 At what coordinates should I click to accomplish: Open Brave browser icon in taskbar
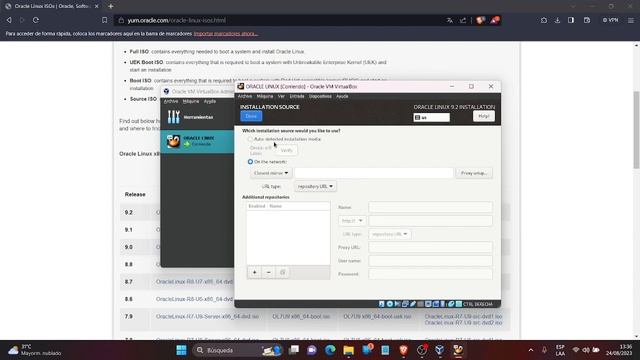point(403,350)
